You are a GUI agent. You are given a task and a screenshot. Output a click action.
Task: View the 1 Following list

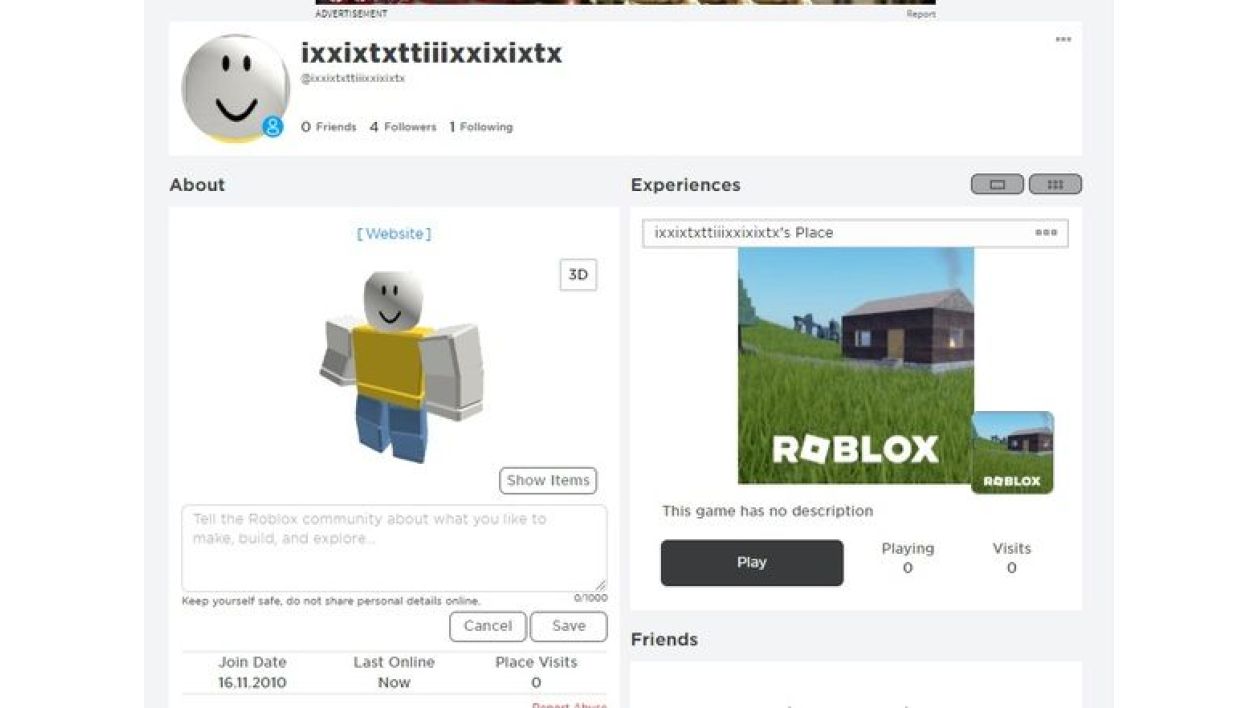click(481, 127)
